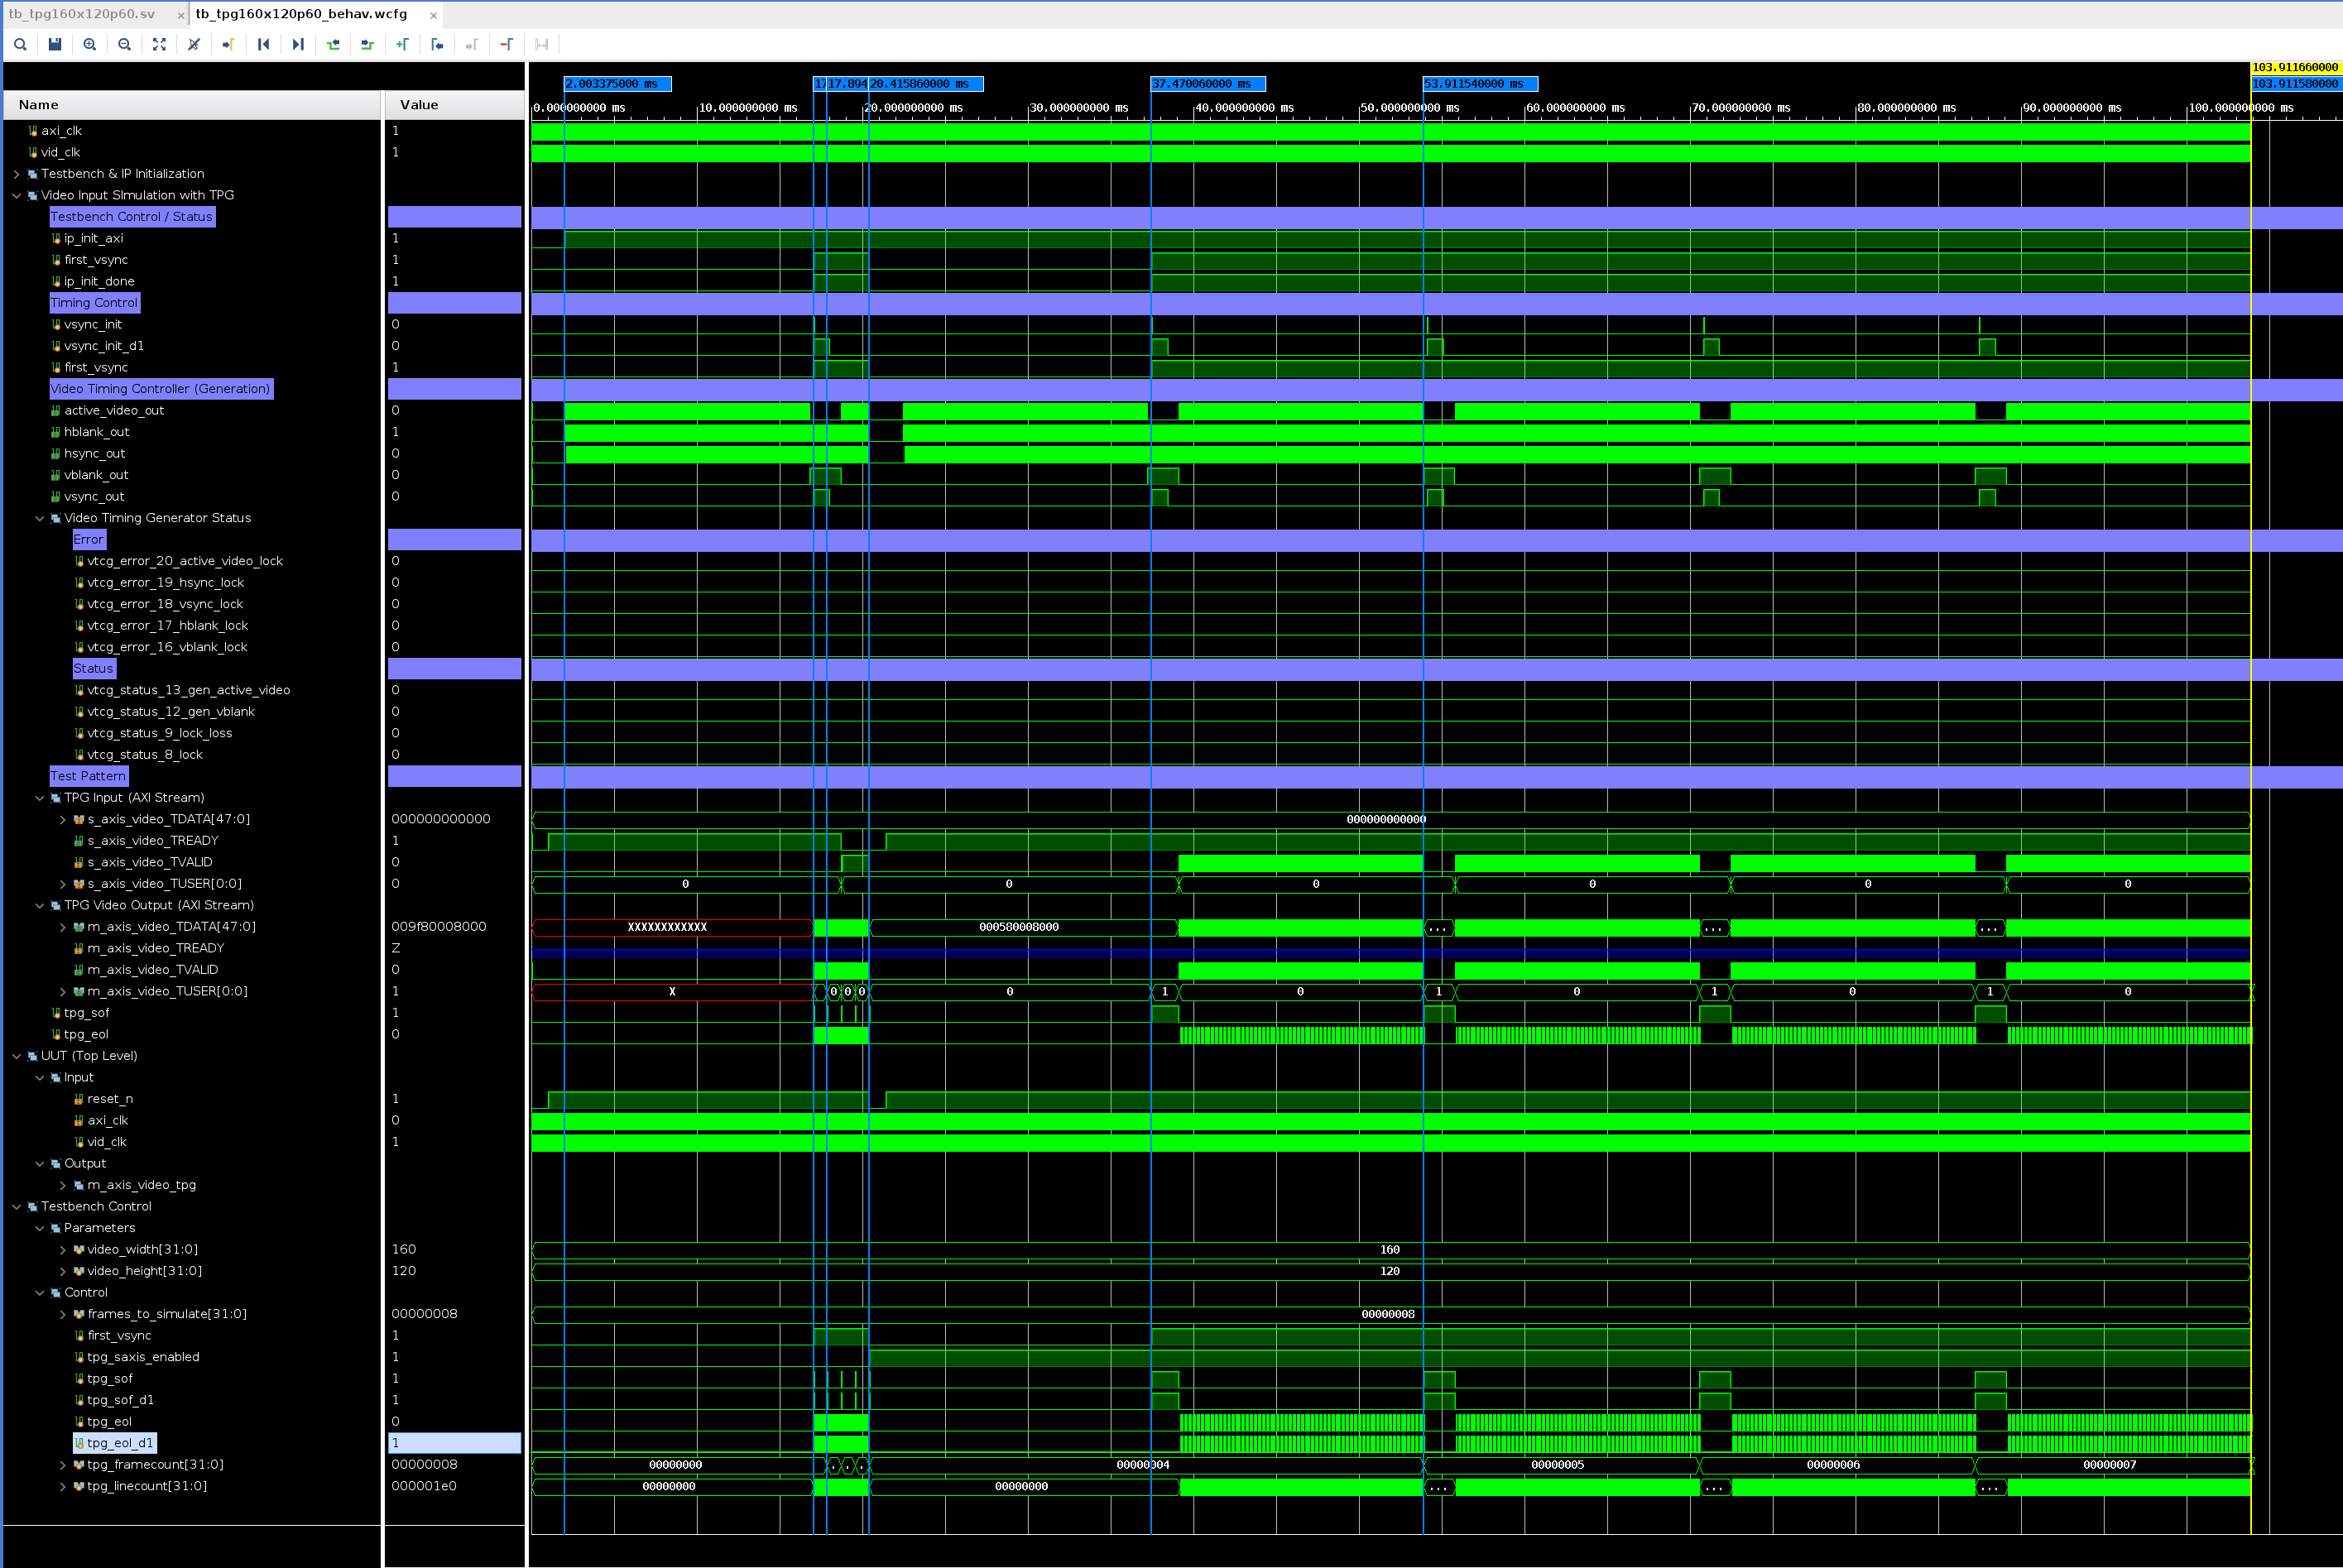Select the Status divider row
The image size is (2343, 1568).
coord(94,669)
